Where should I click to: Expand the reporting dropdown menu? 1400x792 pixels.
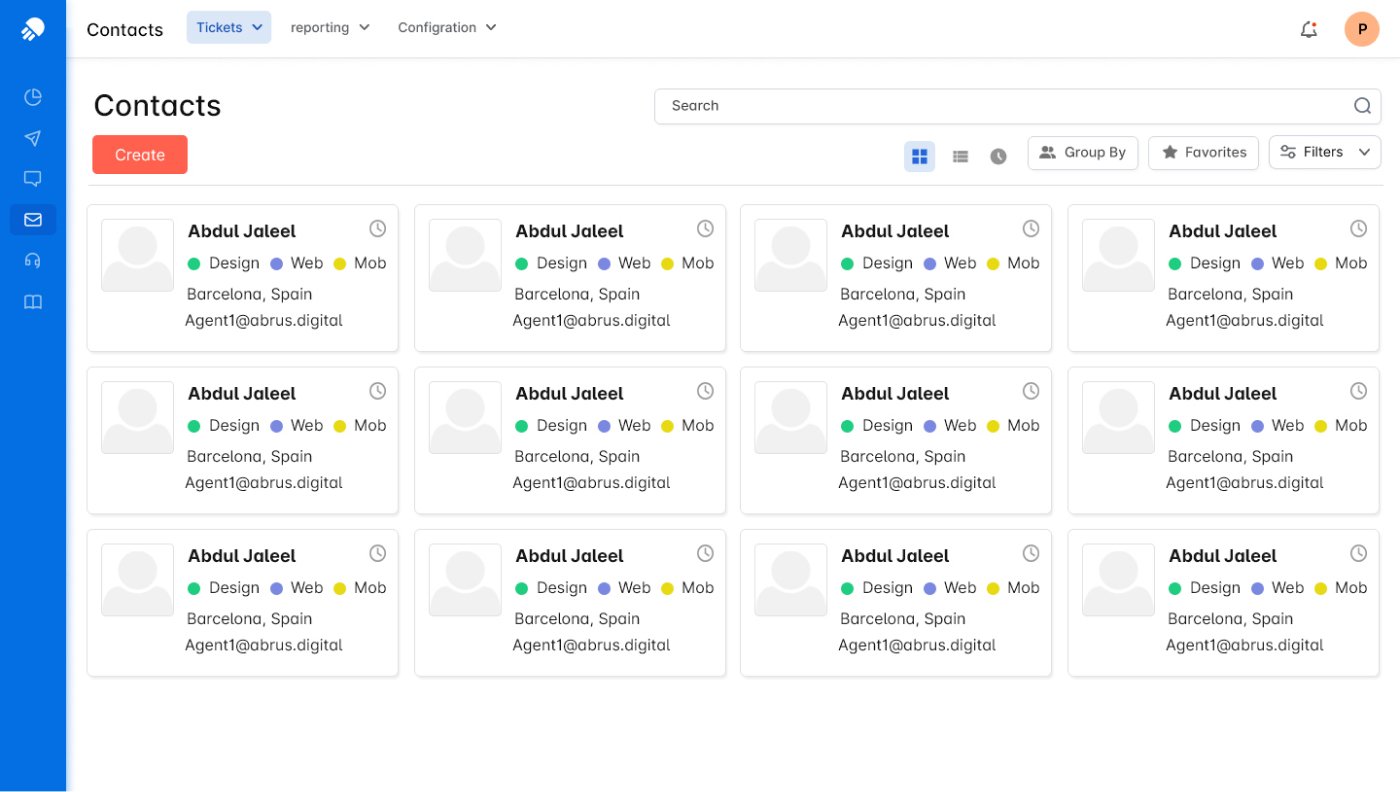click(330, 28)
